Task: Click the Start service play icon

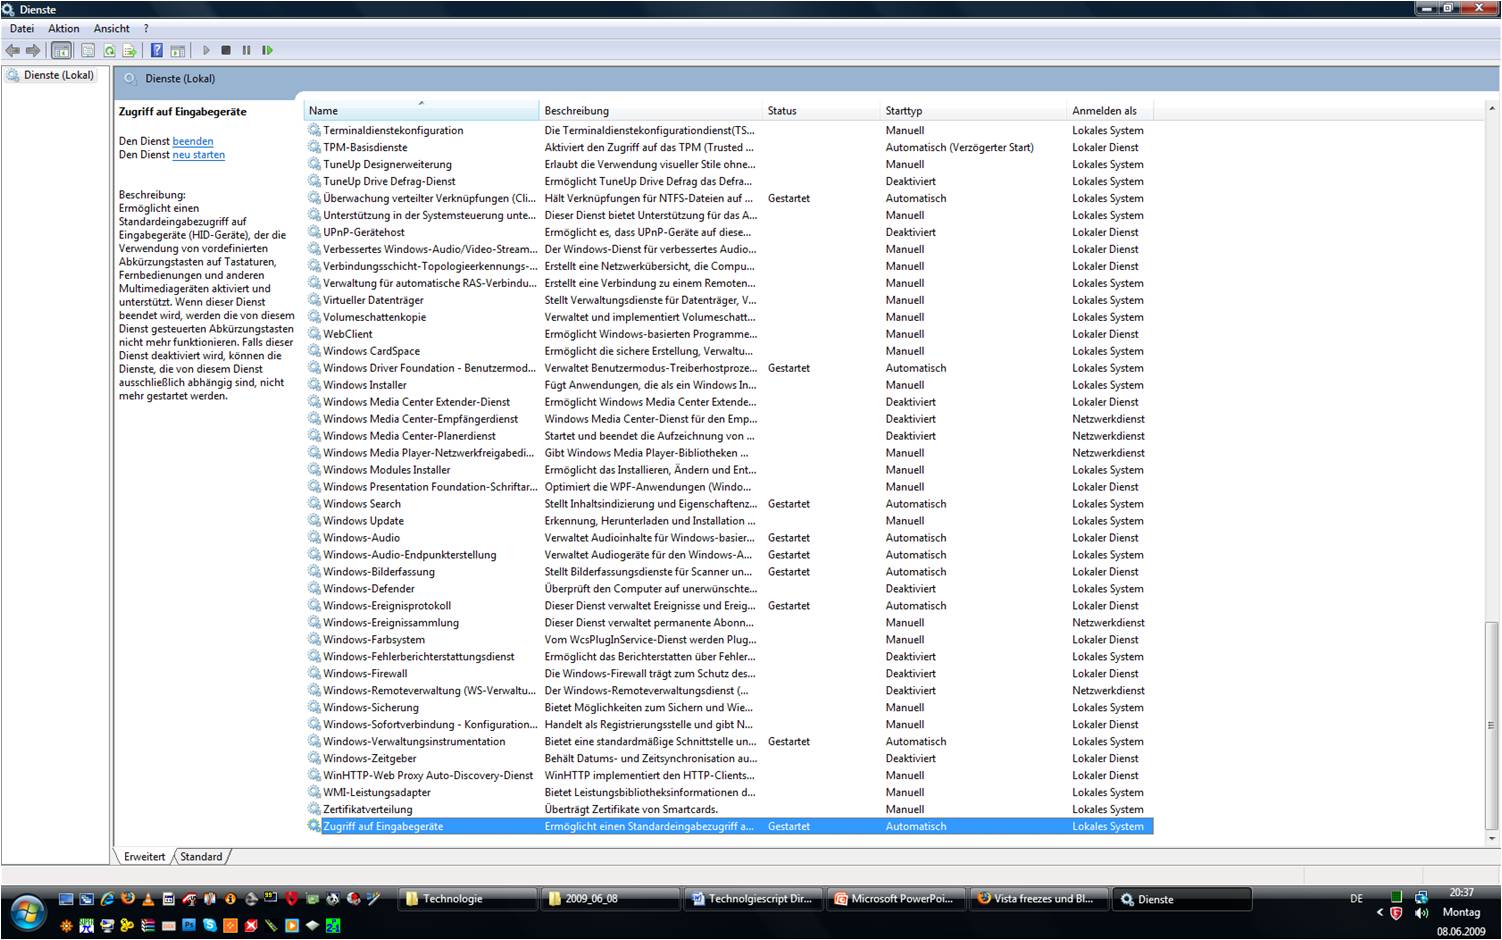Action: (206, 50)
